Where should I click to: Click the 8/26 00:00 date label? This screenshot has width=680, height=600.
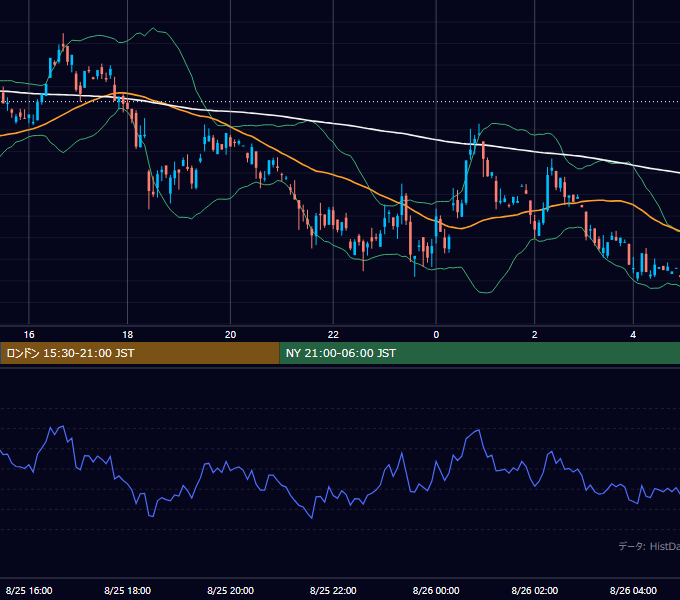coord(436,590)
